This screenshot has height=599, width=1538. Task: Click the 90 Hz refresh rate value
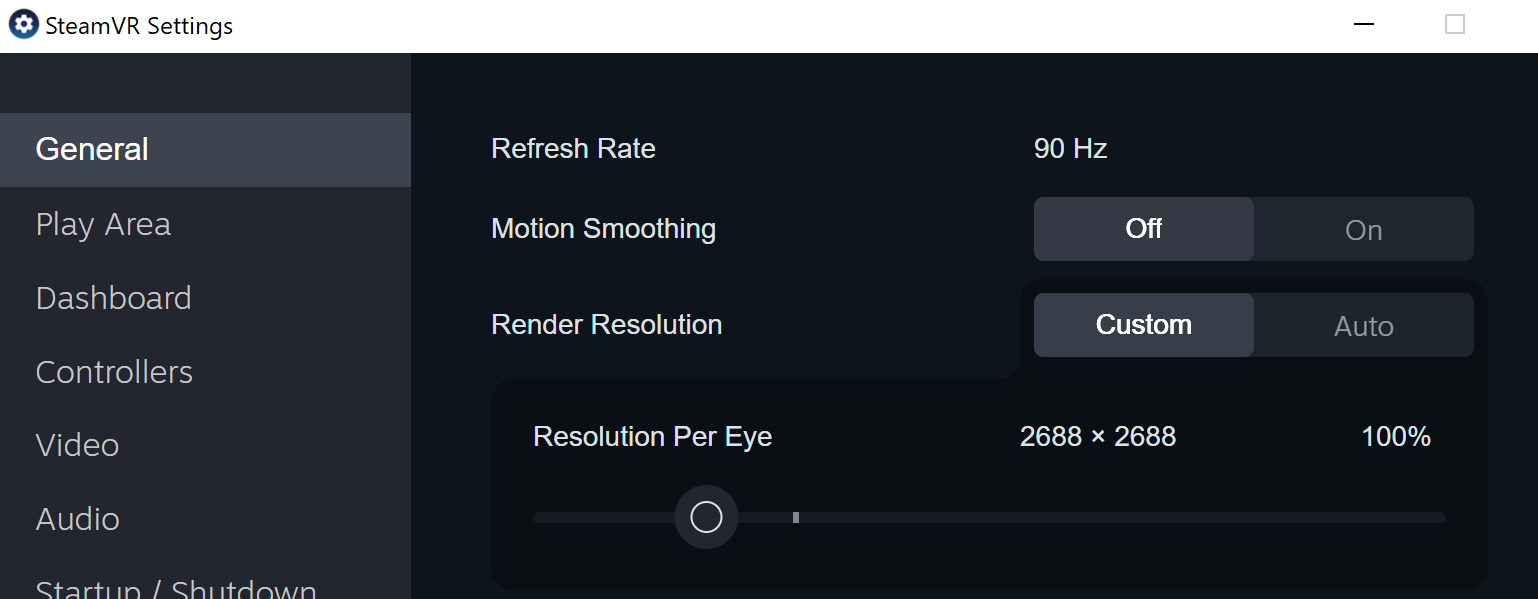click(1070, 149)
